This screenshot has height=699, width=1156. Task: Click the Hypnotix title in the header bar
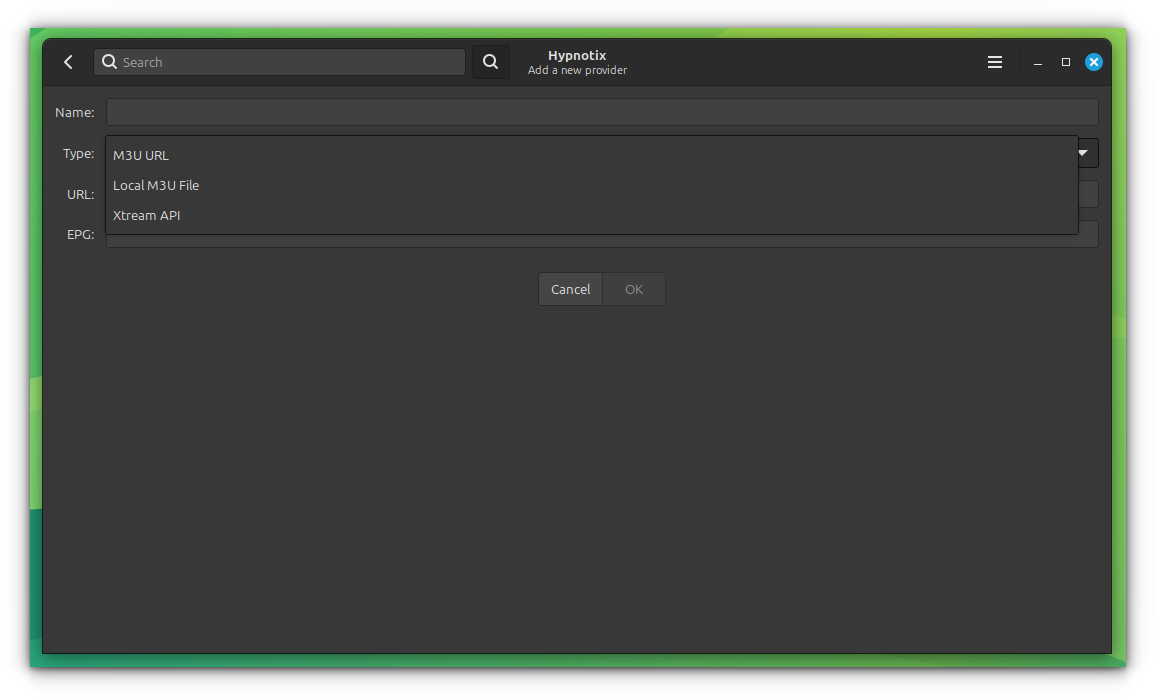pos(577,55)
